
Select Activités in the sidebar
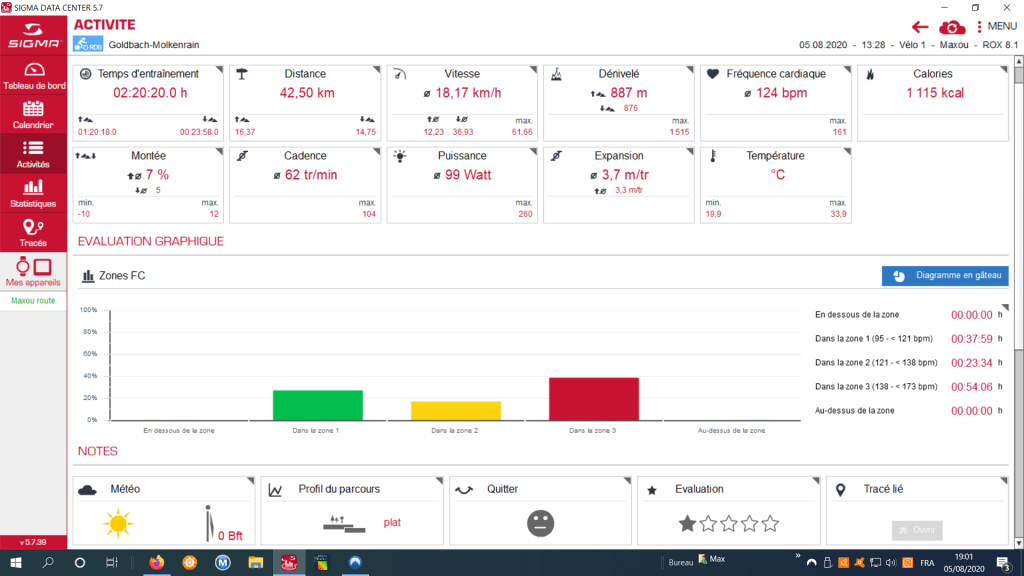pyautogui.click(x=33, y=154)
